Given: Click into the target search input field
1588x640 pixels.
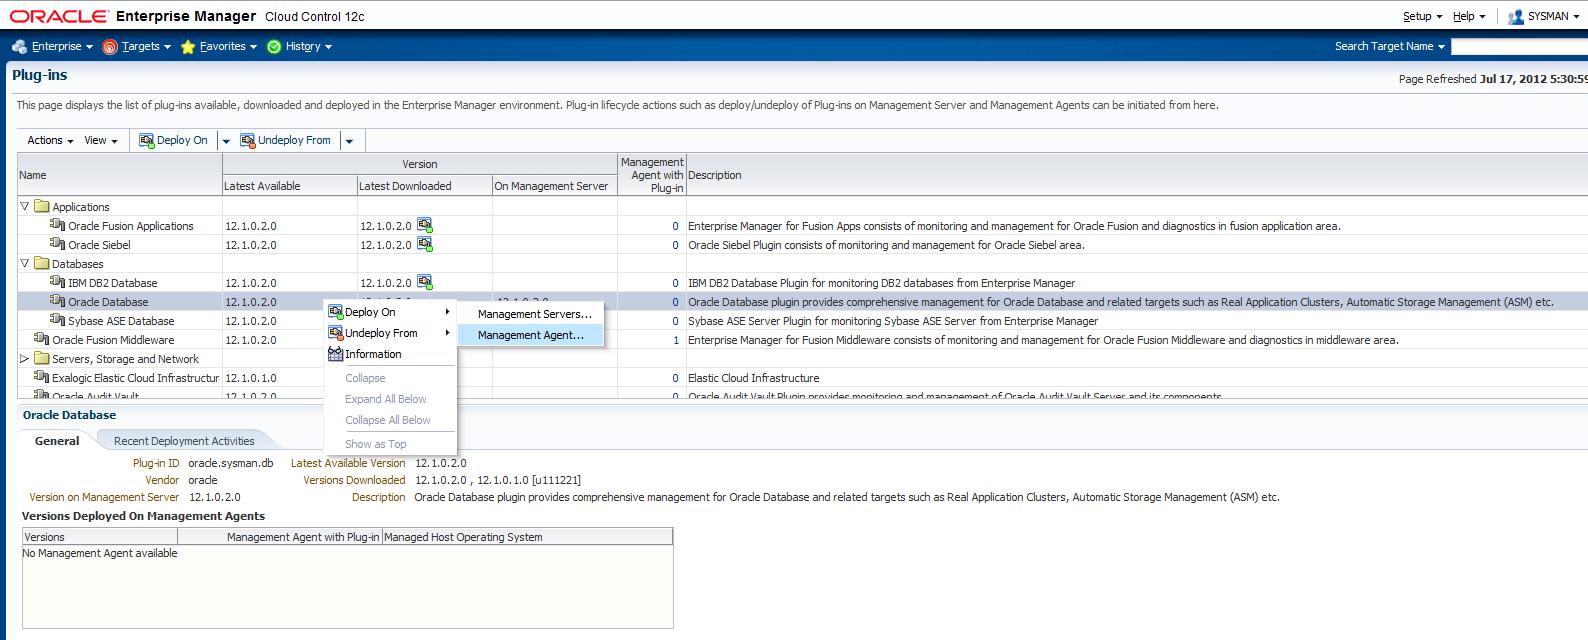Looking at the screenshot, I should click(x=1518, y=47).
